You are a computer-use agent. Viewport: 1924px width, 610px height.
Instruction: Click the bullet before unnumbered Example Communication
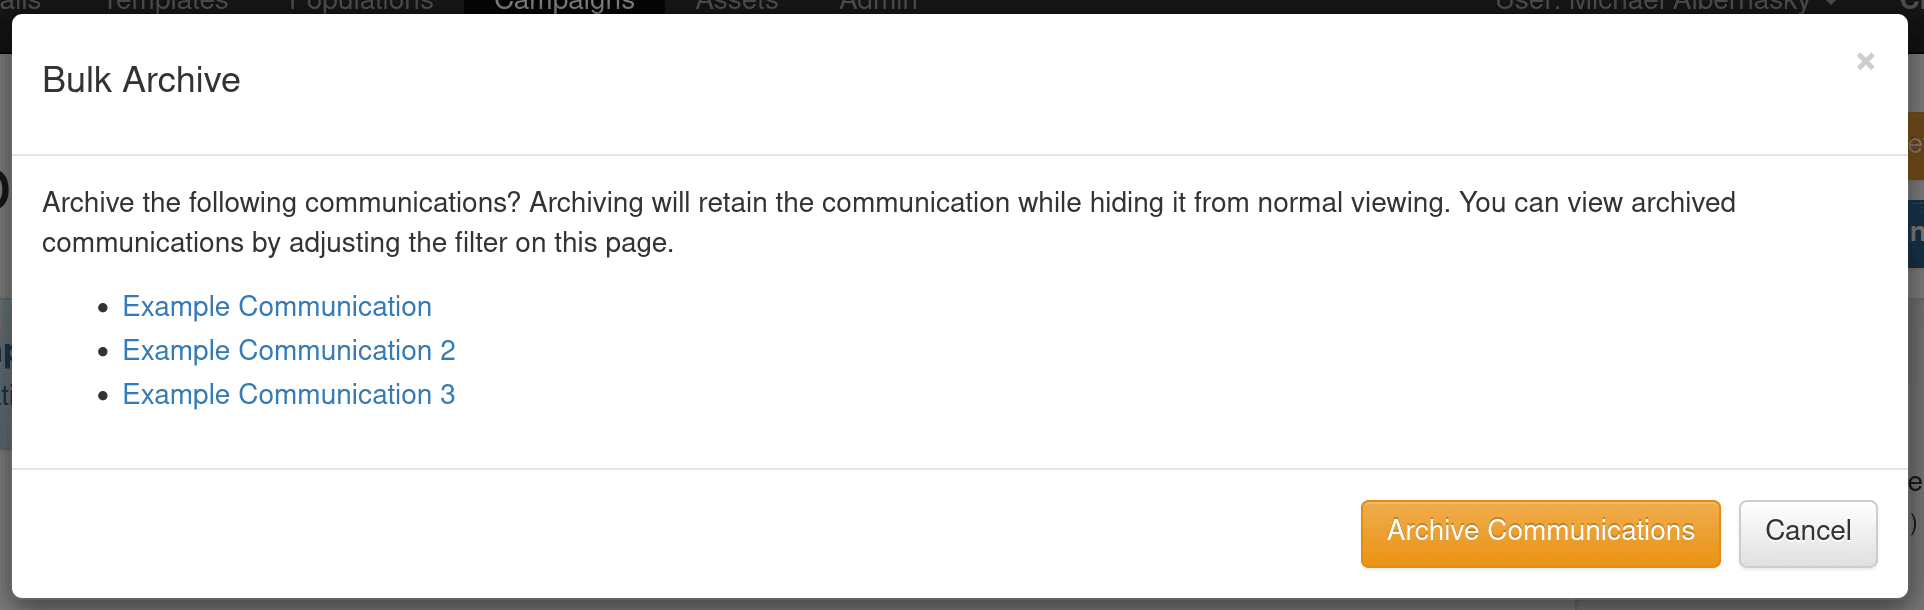coord(103,308)
